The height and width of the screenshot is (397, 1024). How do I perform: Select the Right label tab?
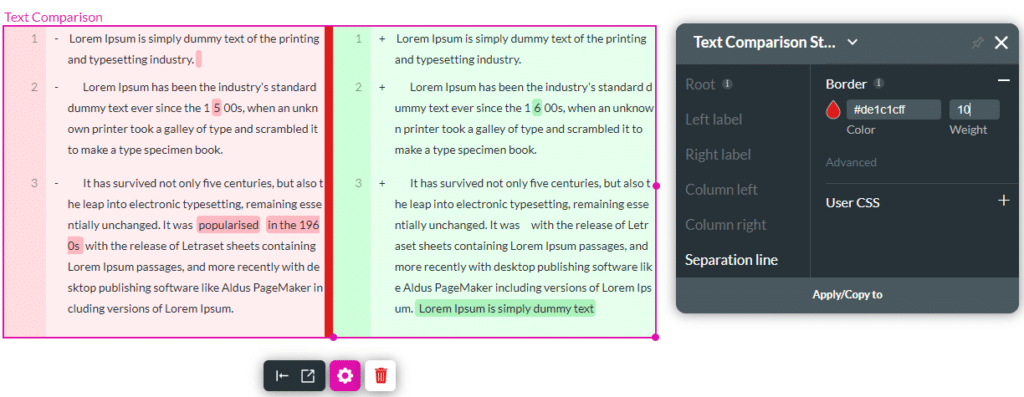point(718,155)
